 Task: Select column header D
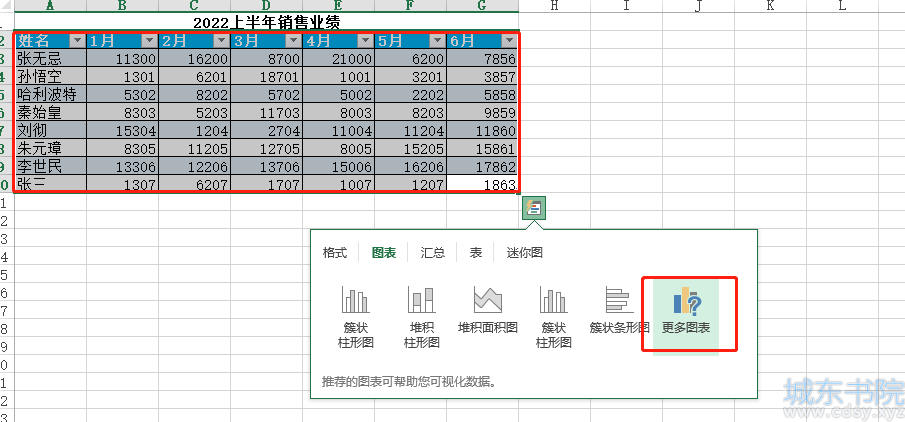pyautogui.click(x=266, y=6)
